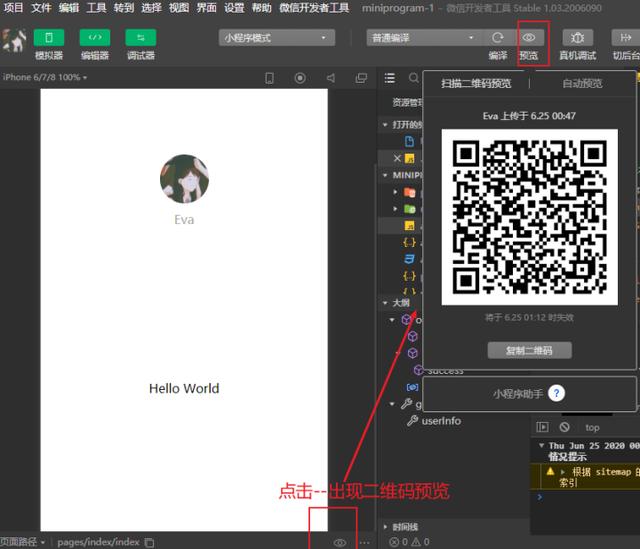The image size is (640, 549).
Task: Click the Compile (编译) refresh icon
Action: (x=498, y=38)
